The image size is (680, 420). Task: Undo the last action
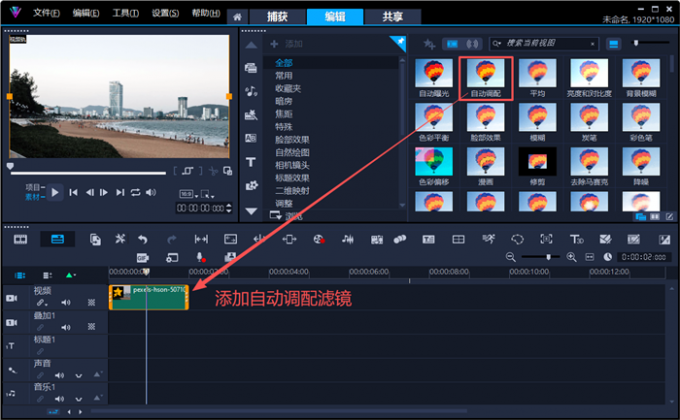[143, 239]
